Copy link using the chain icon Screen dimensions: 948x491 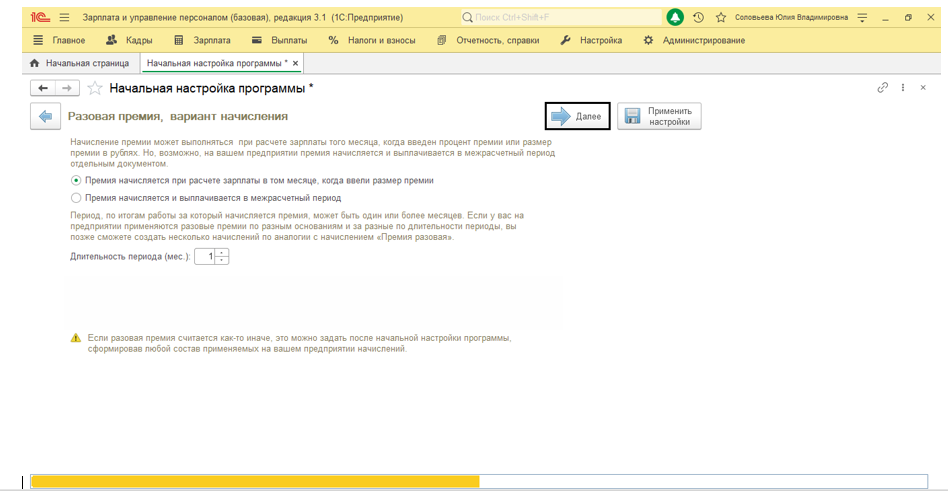[x=883, y=88]
